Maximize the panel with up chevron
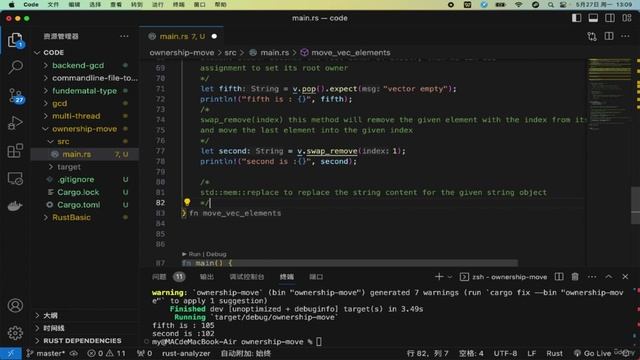The height and width of the screenshot is (360, 640). [609, 277]
